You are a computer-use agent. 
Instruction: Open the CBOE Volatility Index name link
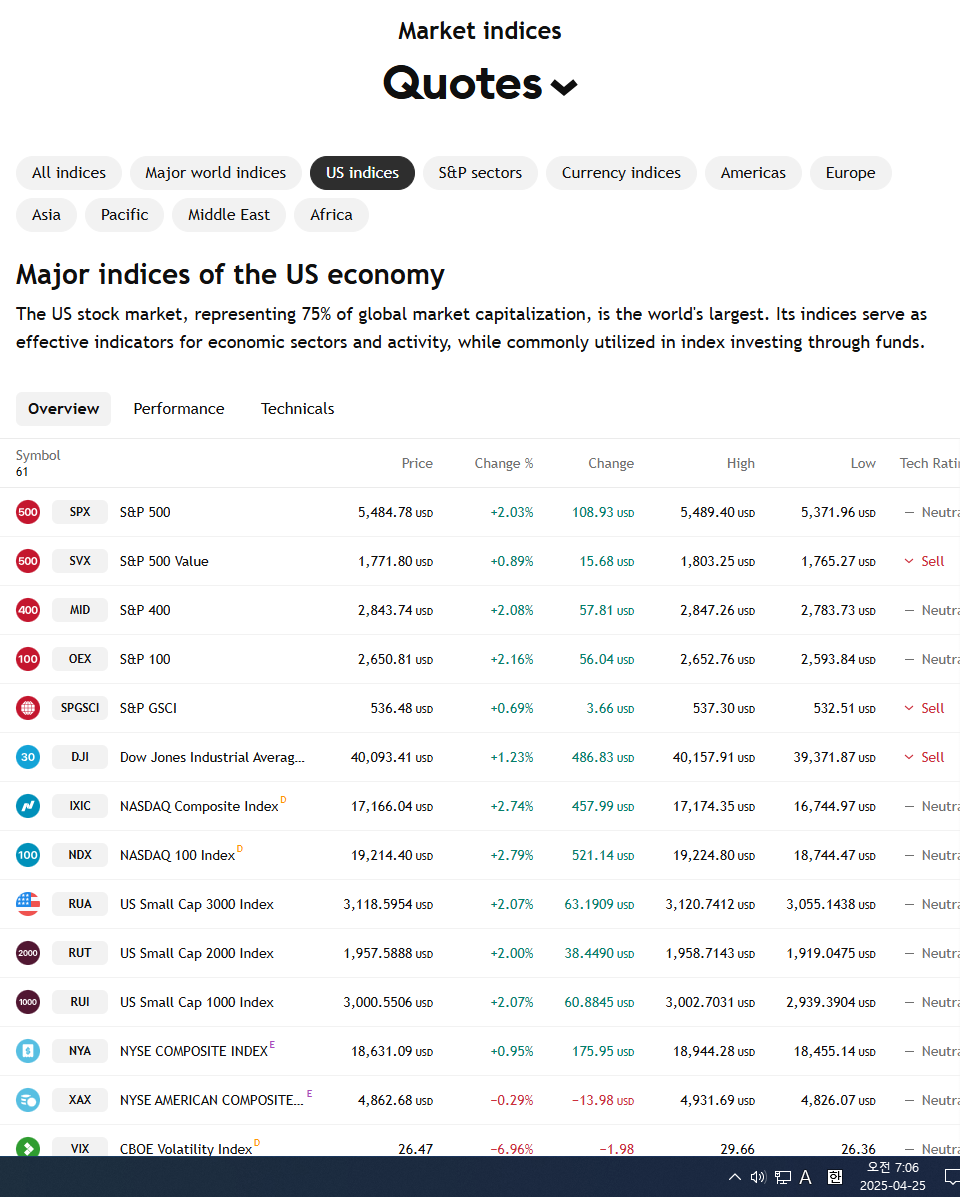coord(186,1148)
